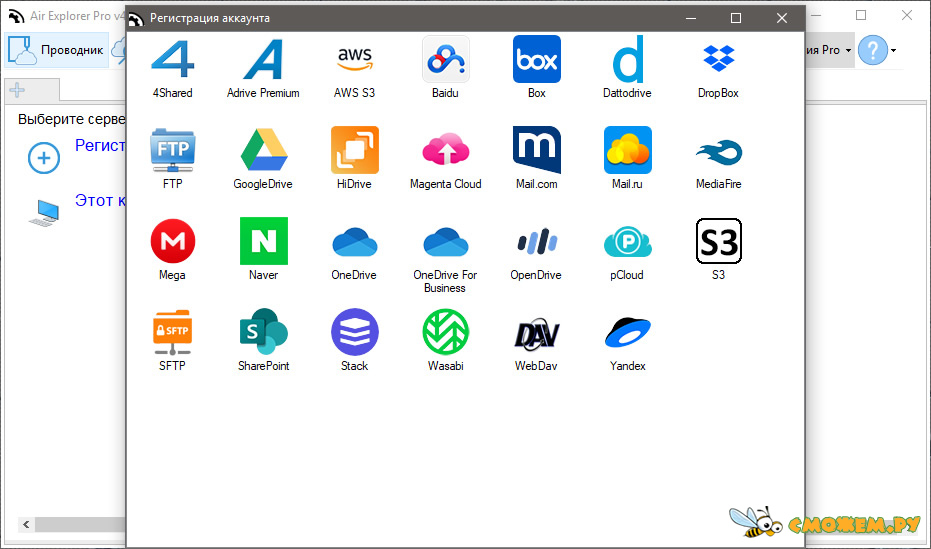Image resolution: width=931 pixels, height=549 pixels.
Task: Select the generic S3 icon
Action: (718, 241)
